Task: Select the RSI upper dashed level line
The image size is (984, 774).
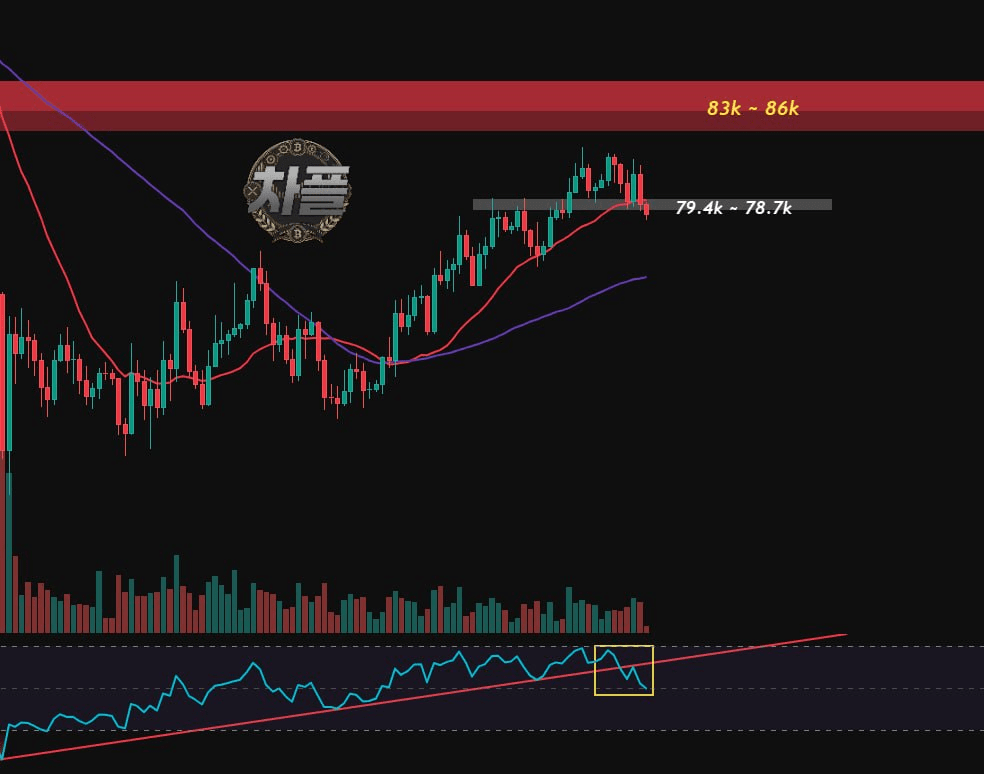Action: [x=492, y=646]
